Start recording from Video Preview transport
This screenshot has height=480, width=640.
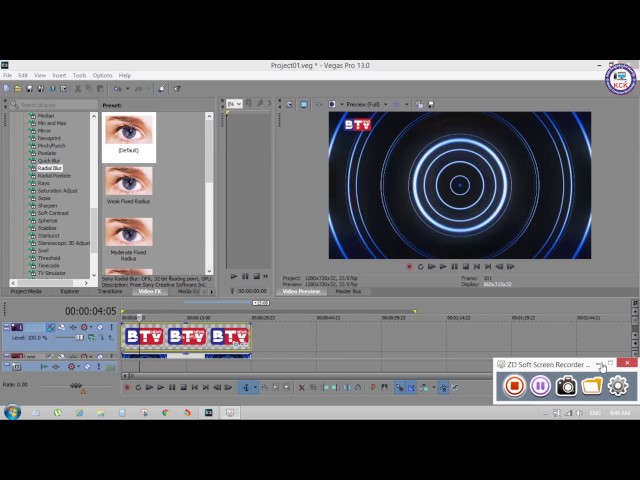(409, 267)
